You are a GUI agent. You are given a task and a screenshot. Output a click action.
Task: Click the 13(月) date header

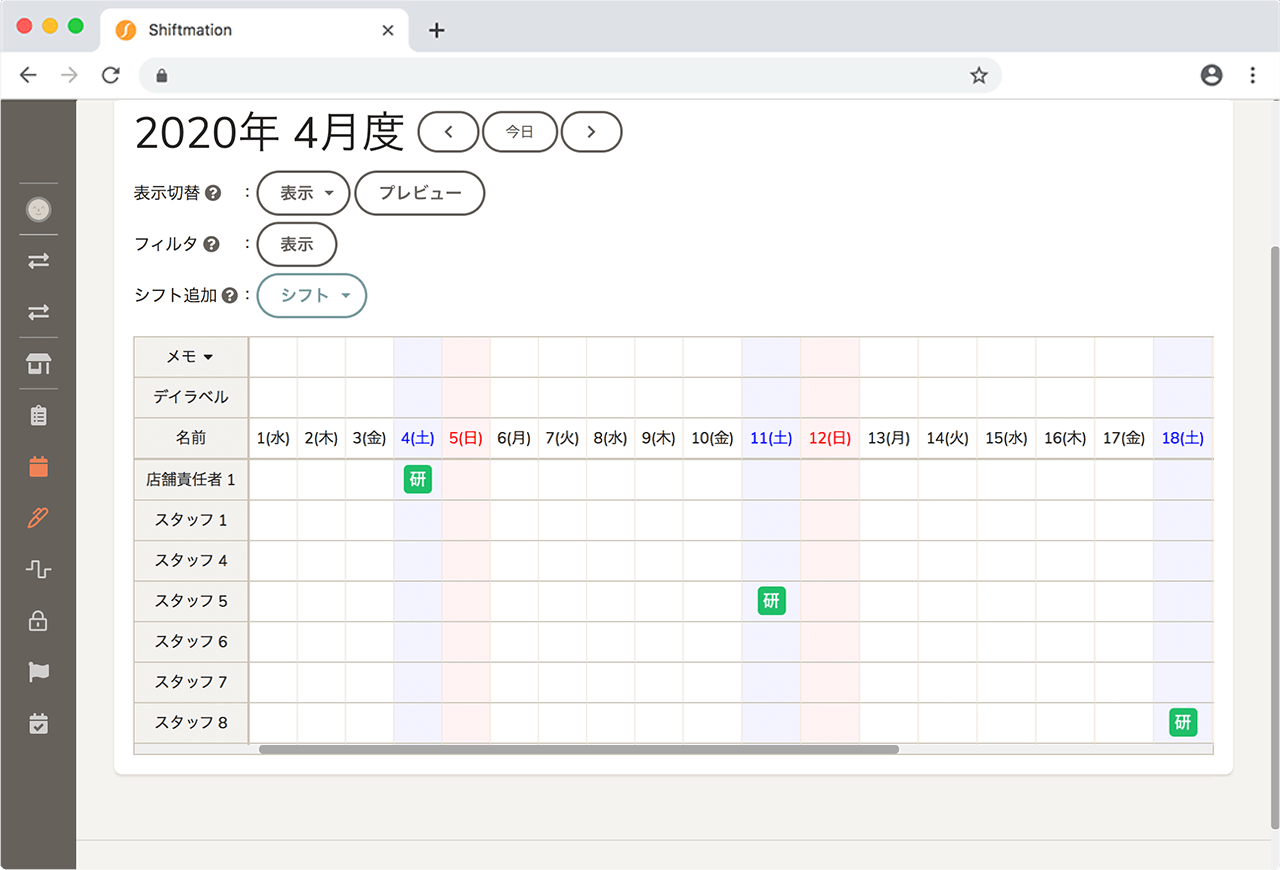(x=889, y=438)
